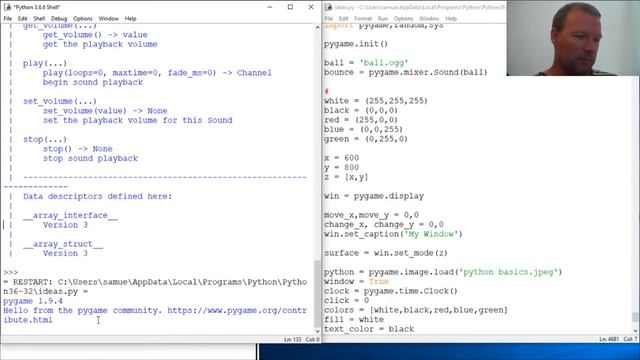640x360 pixels.
Task: Click 'win = pygame.display' line
Action: pyautogui.click(x=374, y=196)
